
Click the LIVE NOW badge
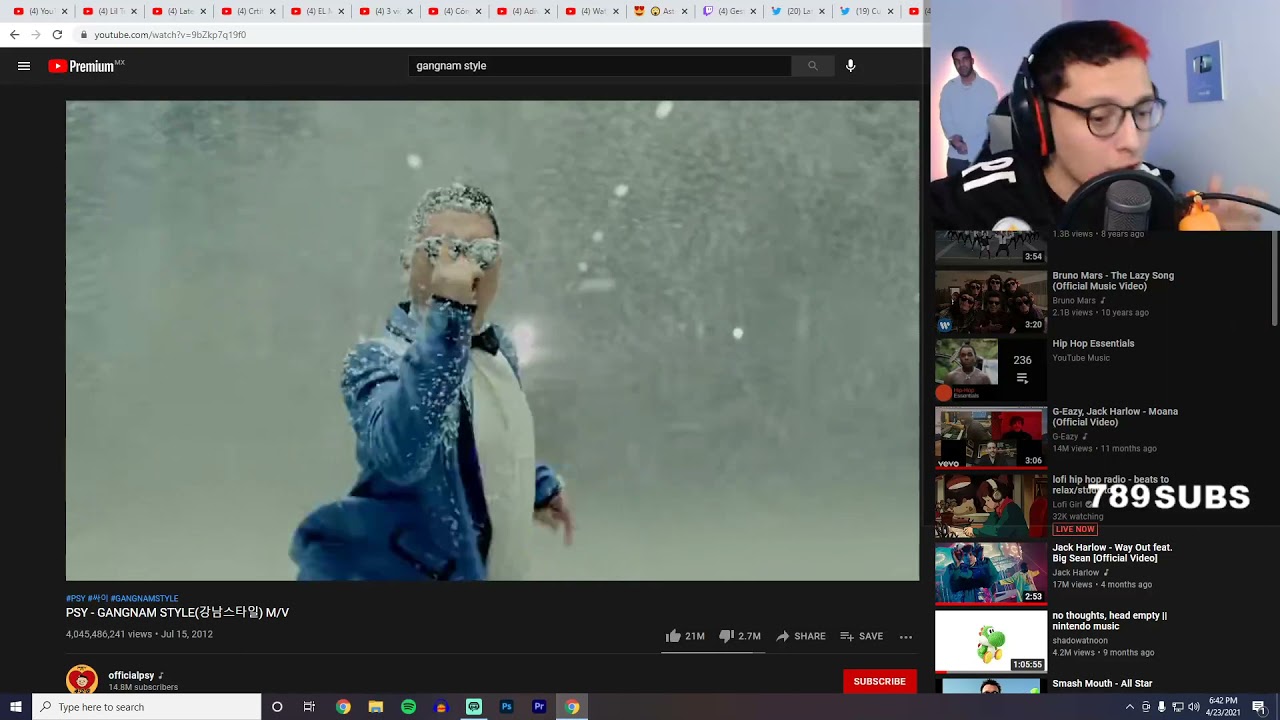coord(1075,529)
